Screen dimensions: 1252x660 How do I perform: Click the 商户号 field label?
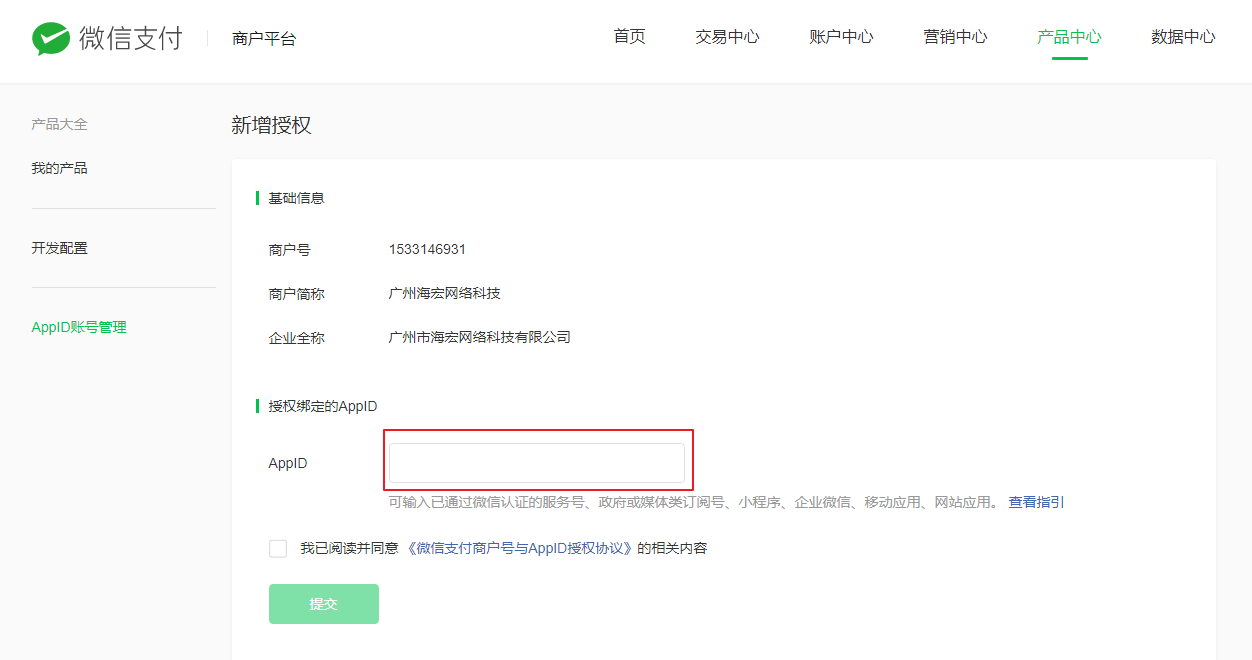(290, 249)
